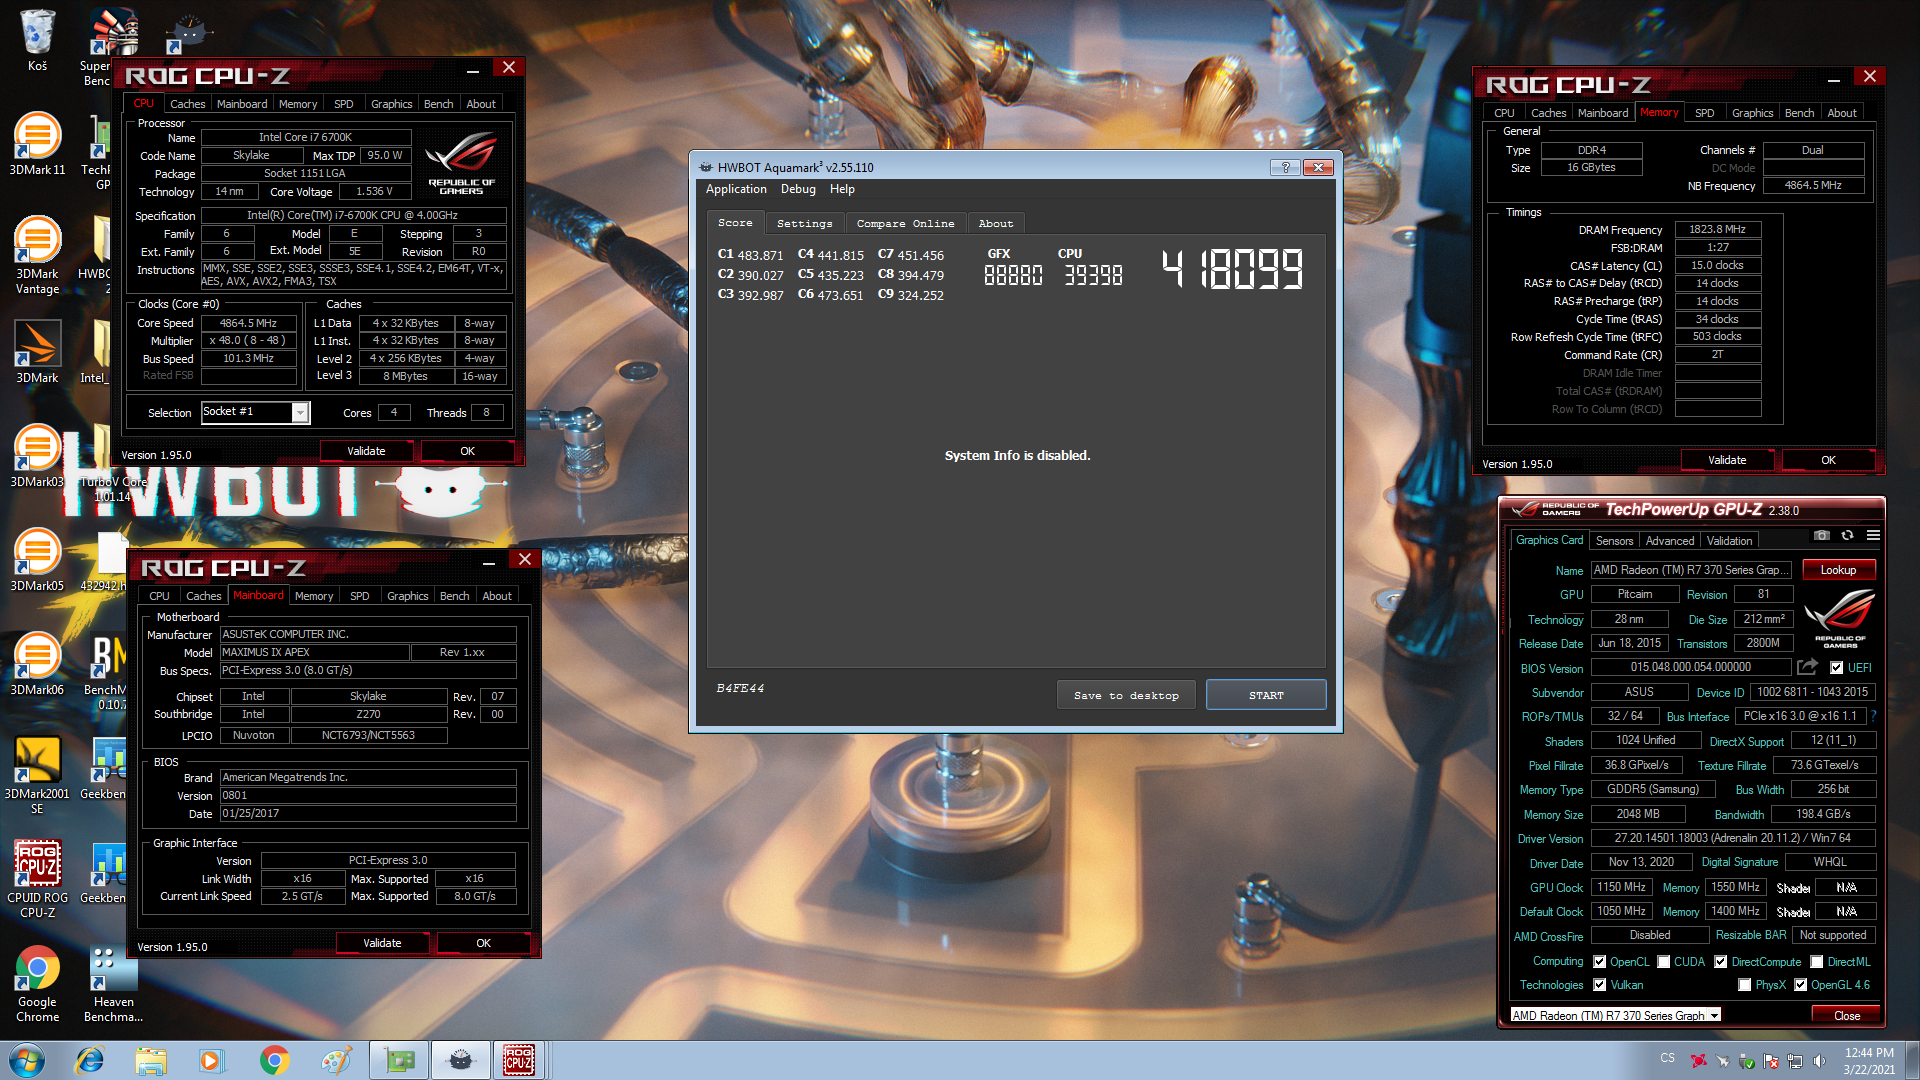Click the Bus Interface question mark

(x=1873, y=716)
